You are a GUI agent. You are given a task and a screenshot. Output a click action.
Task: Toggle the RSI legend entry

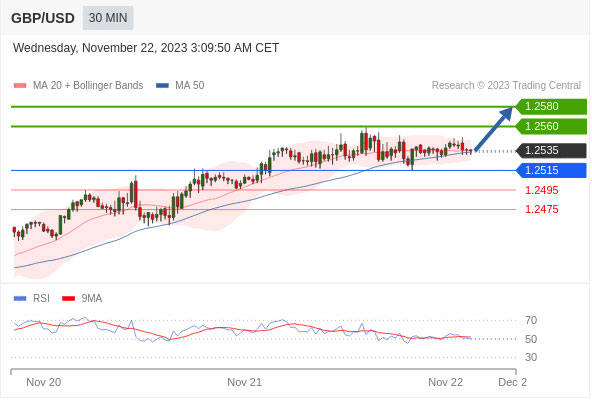click(x=32, y=299)
